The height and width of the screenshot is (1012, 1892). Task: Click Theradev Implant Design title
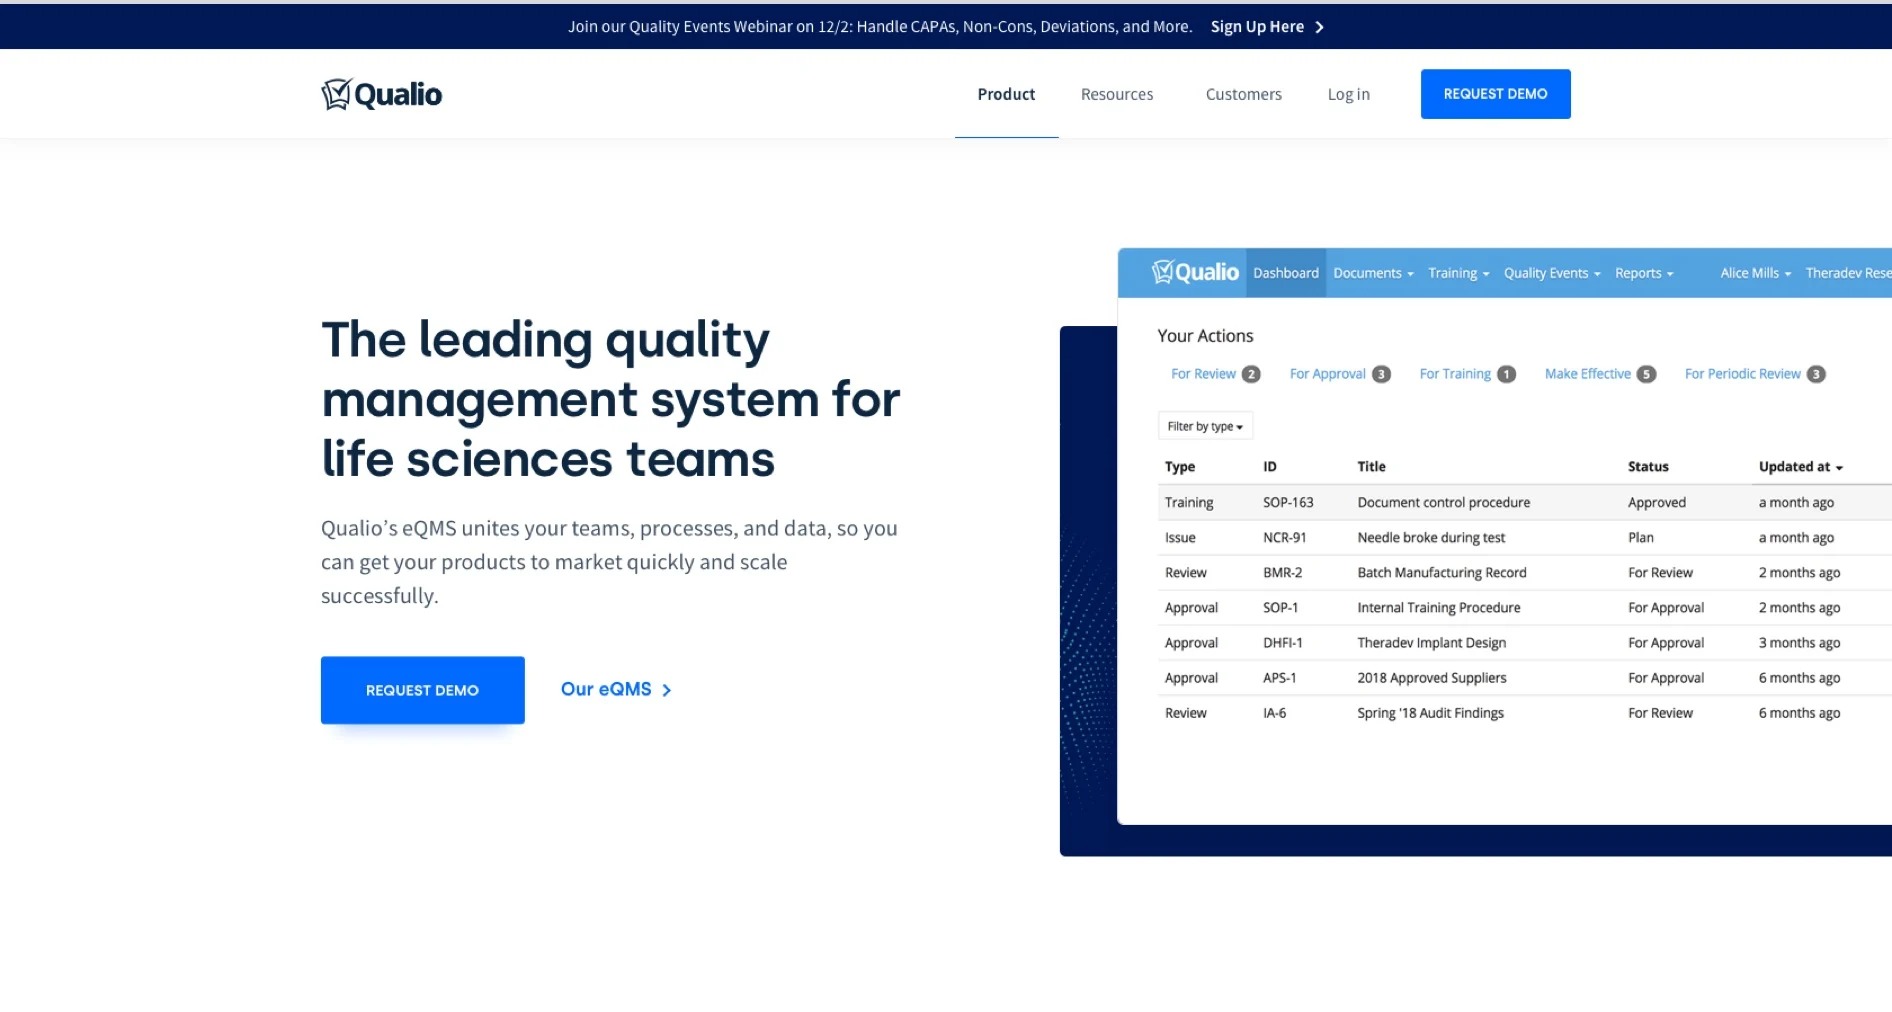tap(1431, 643)
